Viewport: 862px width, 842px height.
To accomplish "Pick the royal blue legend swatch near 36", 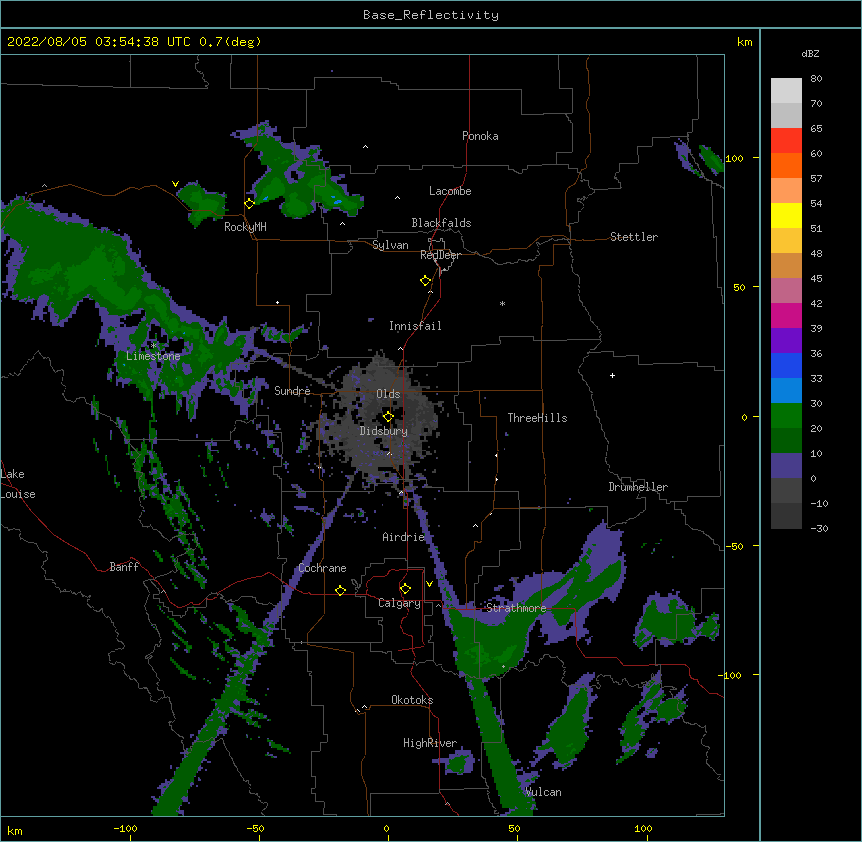I will (x=786, y=365).
